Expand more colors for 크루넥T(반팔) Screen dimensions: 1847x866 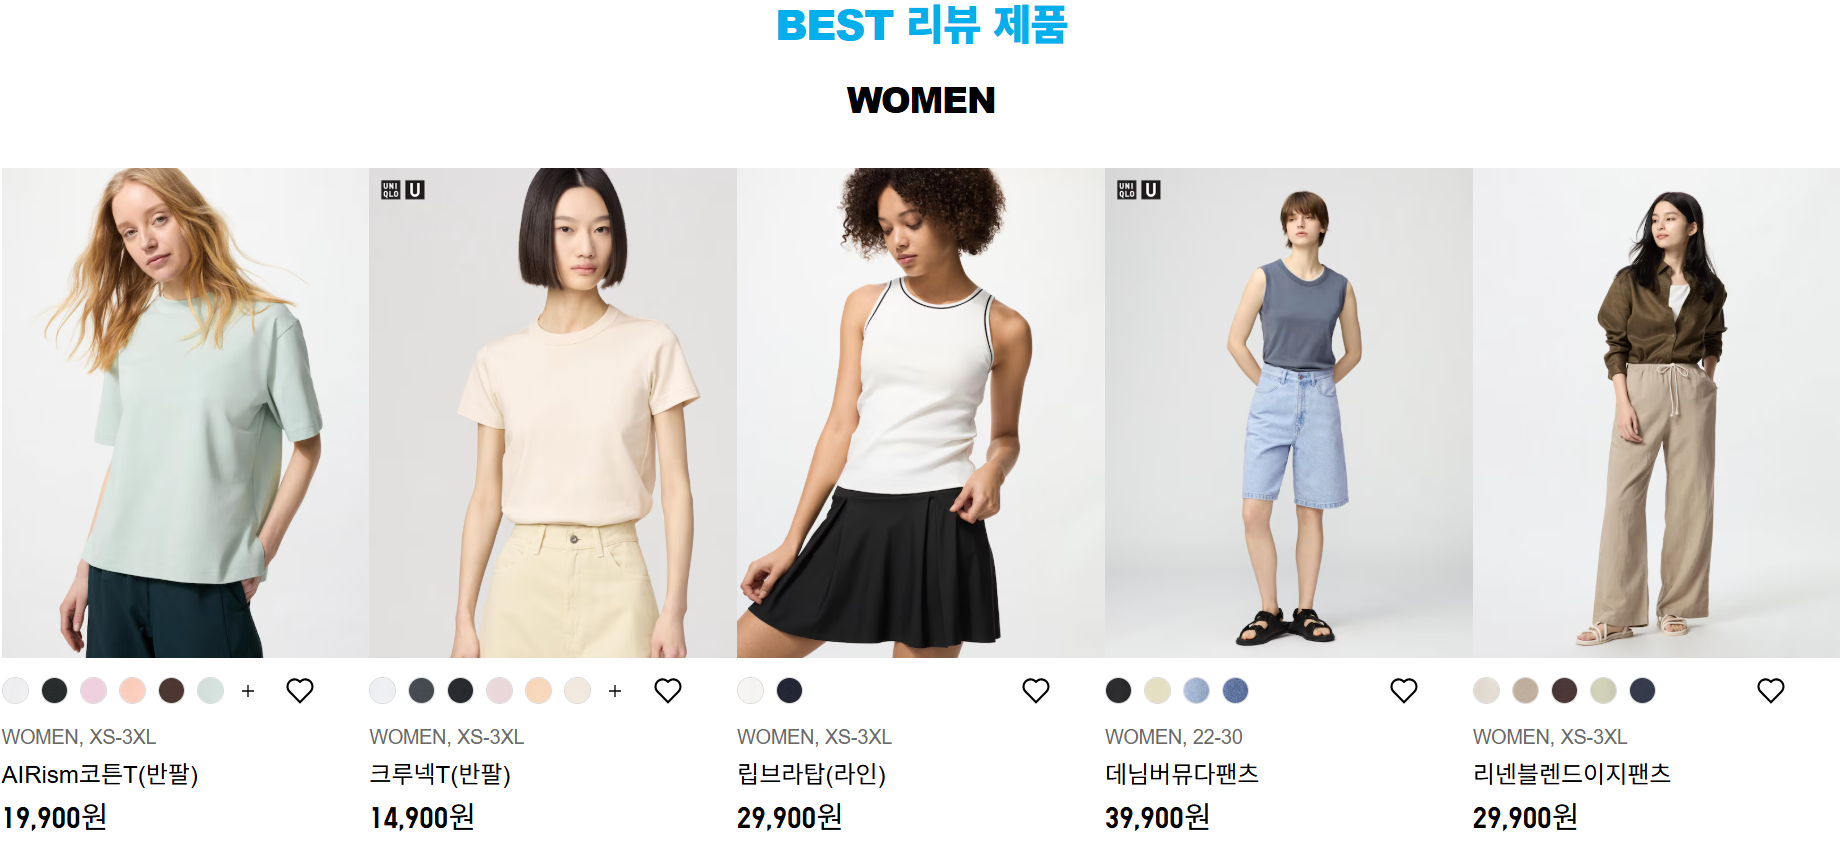[x=615, y=691]
